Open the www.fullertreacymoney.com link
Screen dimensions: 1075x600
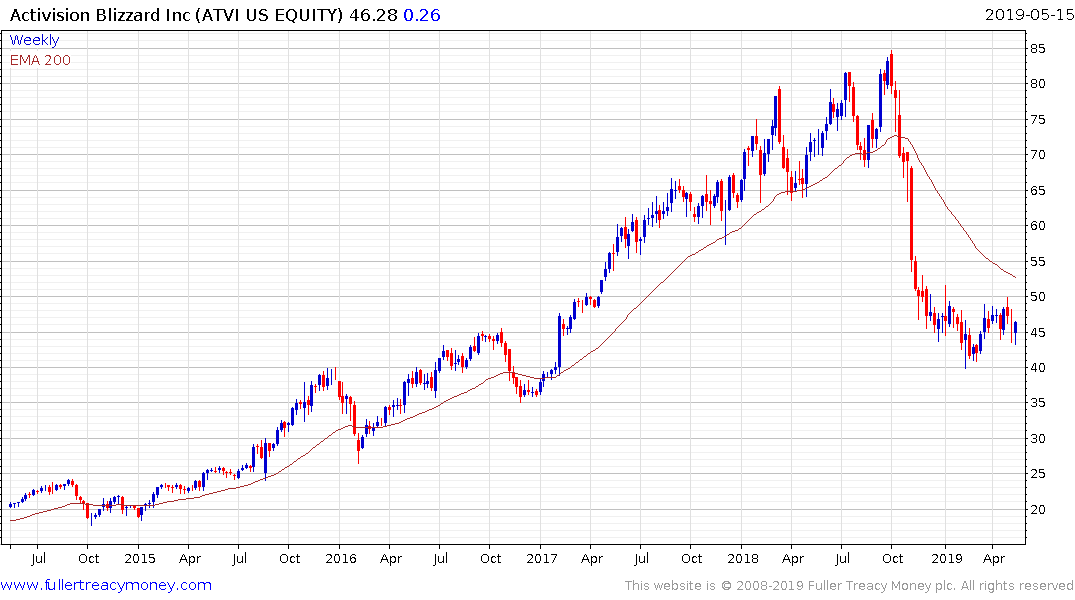pos(106,585)
